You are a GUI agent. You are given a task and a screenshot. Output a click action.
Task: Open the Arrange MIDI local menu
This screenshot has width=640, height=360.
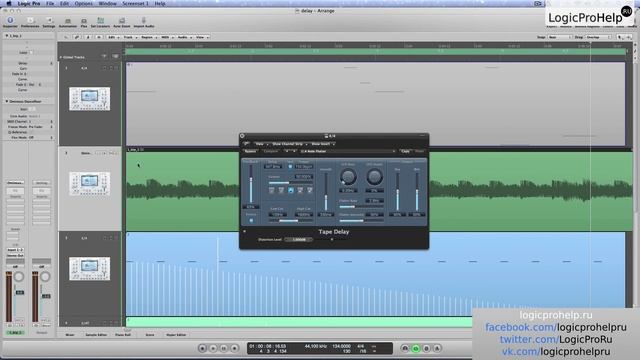[x=167, y=37]
